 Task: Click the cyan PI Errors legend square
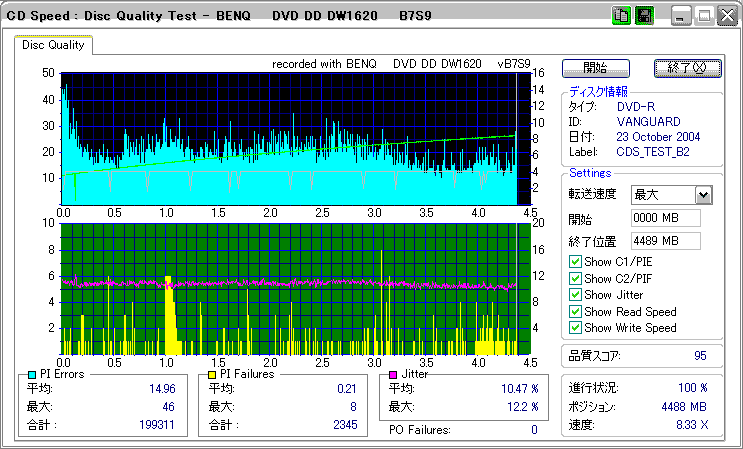coord(31,374)
